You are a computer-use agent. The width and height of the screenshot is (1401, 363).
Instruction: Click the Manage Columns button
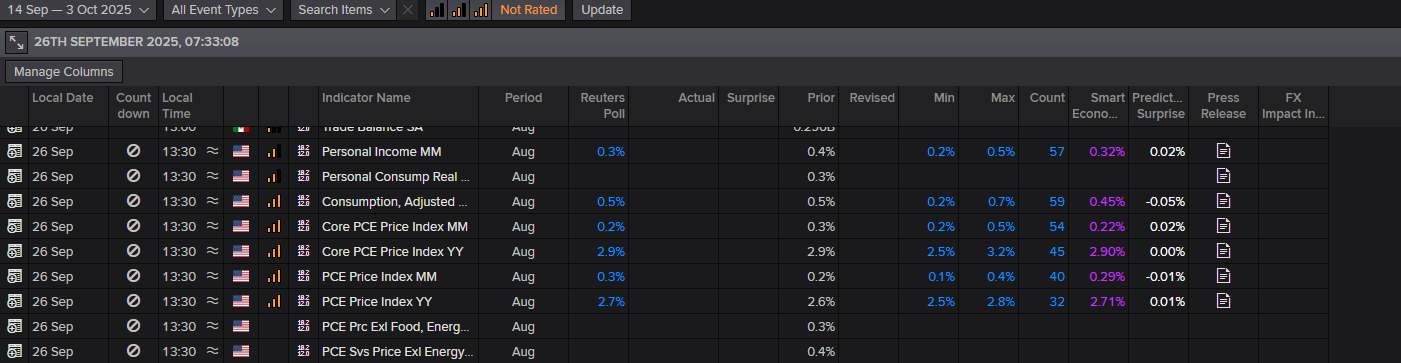click(65, 72)
